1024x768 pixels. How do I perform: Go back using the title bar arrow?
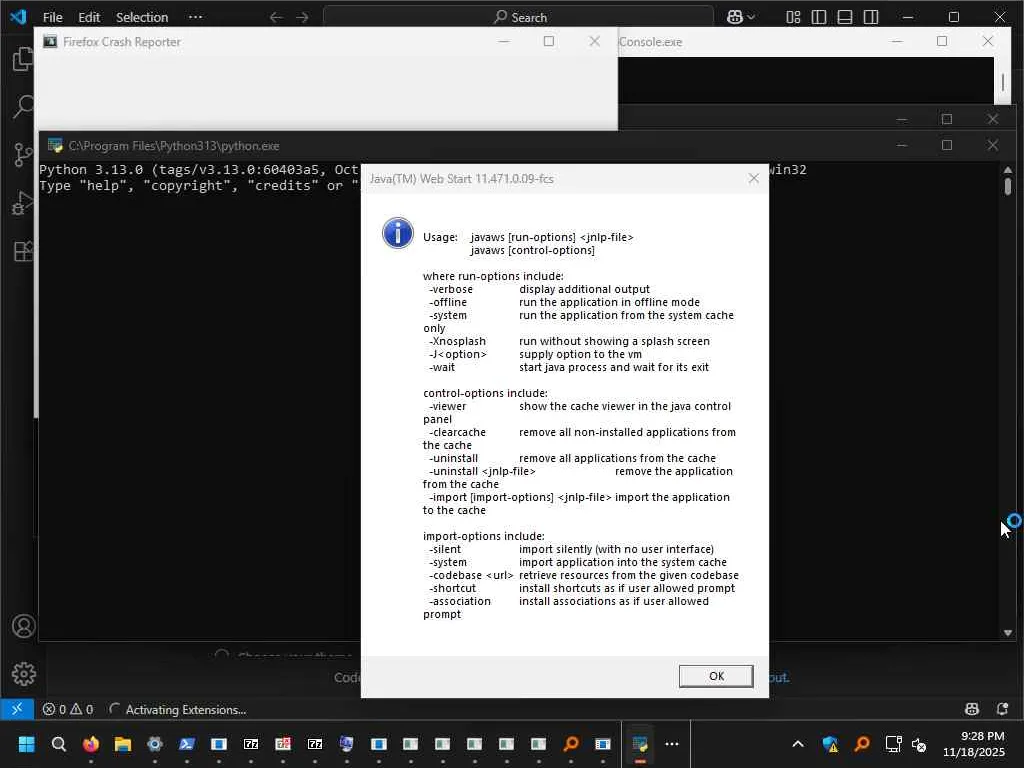pos(276,18)
